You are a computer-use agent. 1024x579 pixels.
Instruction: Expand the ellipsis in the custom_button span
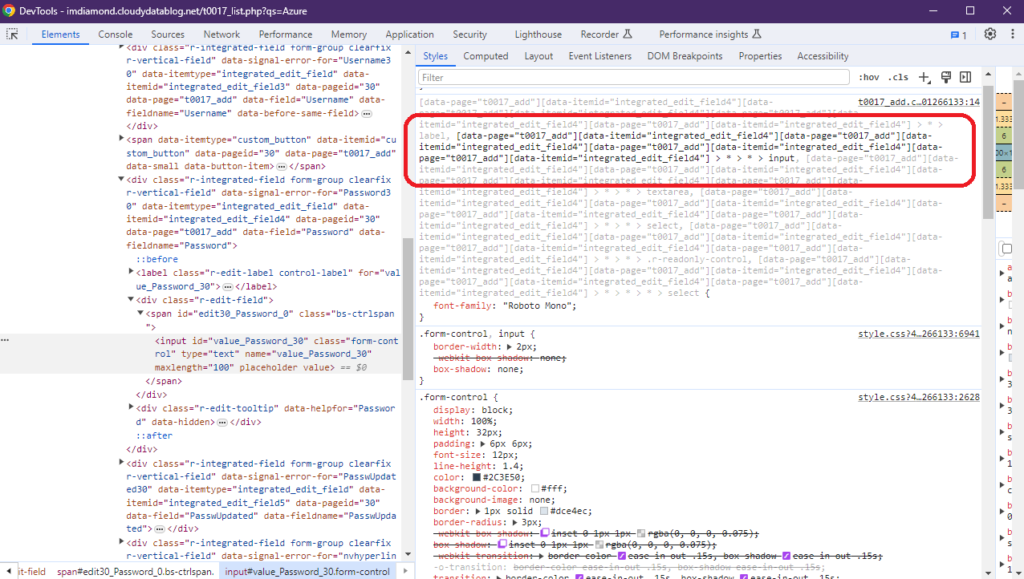(281, 166)
